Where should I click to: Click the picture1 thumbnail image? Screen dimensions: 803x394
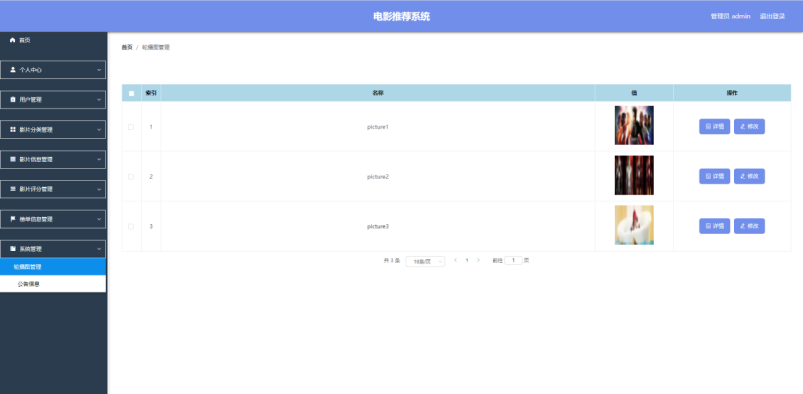(634, 126)
